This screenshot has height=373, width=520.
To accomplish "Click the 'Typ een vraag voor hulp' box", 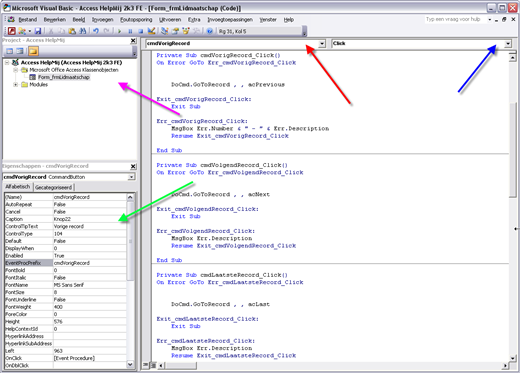I will (x=455, y=19).
